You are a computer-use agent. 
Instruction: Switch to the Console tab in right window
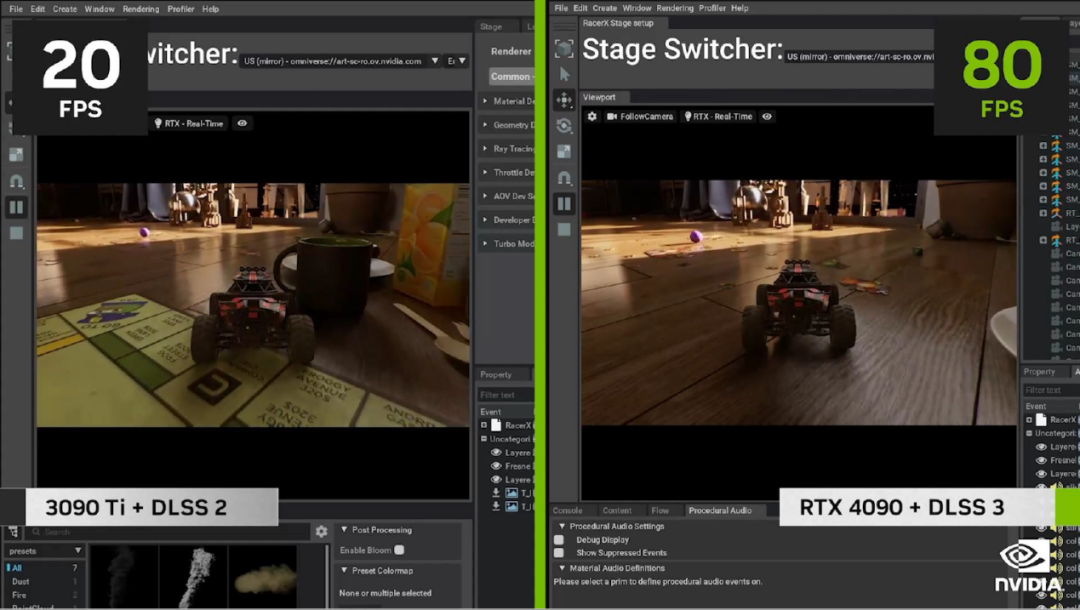(x=568, y=510)
